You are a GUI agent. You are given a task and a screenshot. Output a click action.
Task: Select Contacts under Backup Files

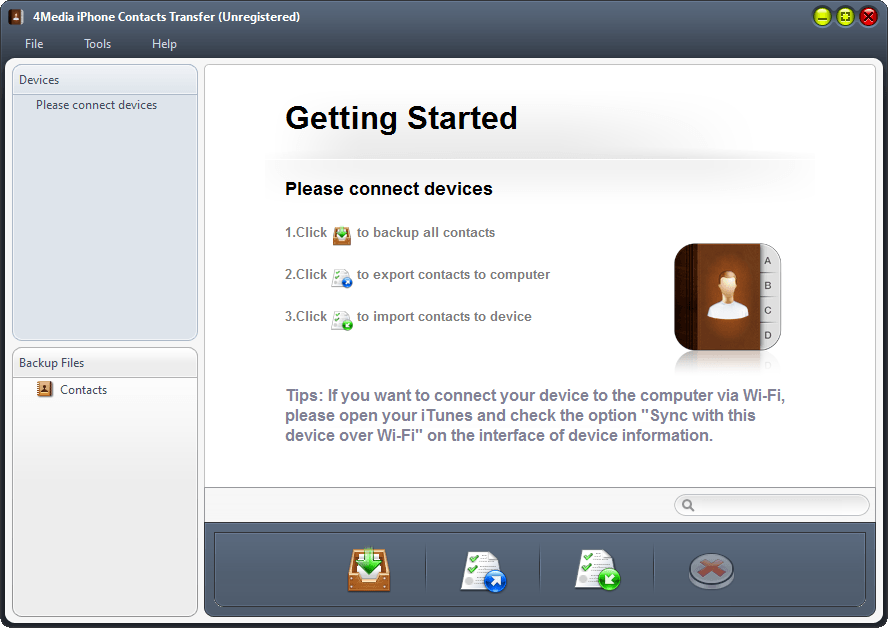(83, 390)
